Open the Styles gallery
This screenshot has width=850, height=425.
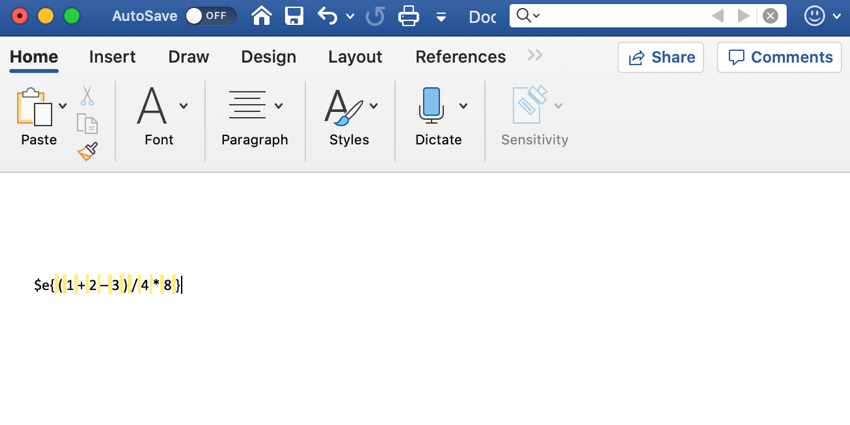click(343, 107)
